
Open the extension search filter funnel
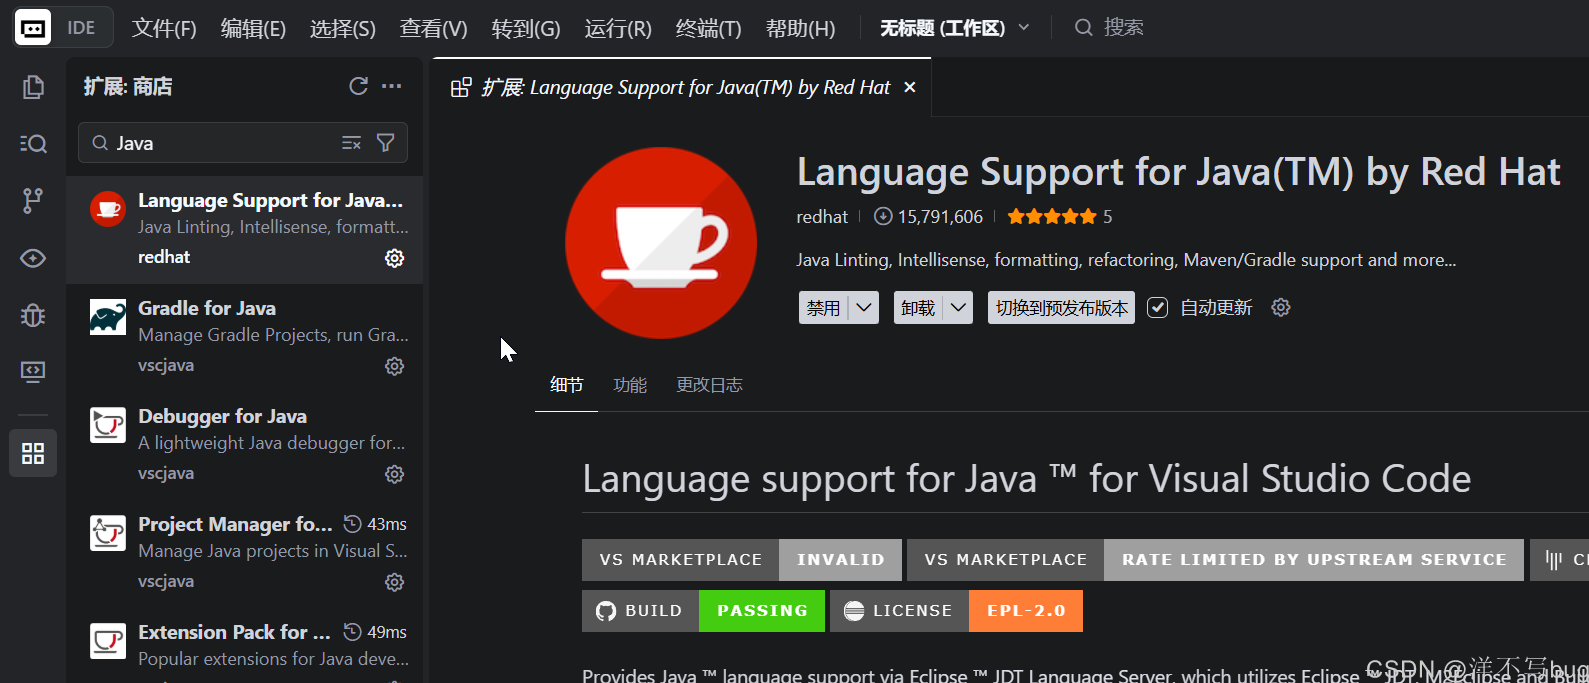385,143
